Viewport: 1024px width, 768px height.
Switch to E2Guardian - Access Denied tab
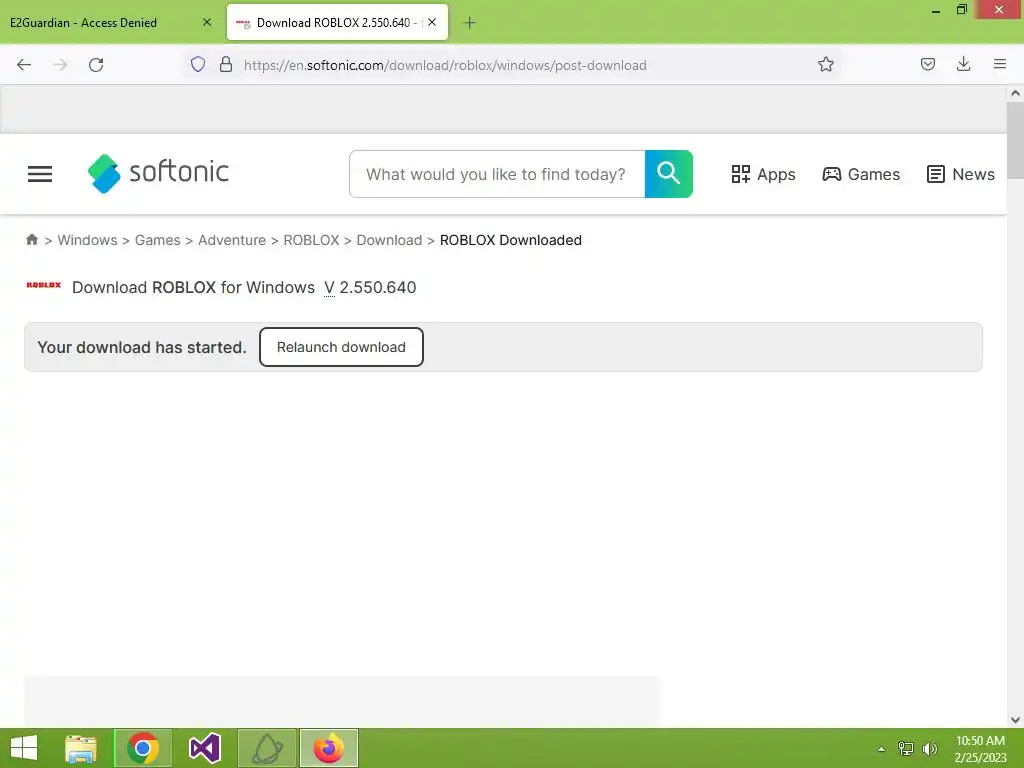111,22
